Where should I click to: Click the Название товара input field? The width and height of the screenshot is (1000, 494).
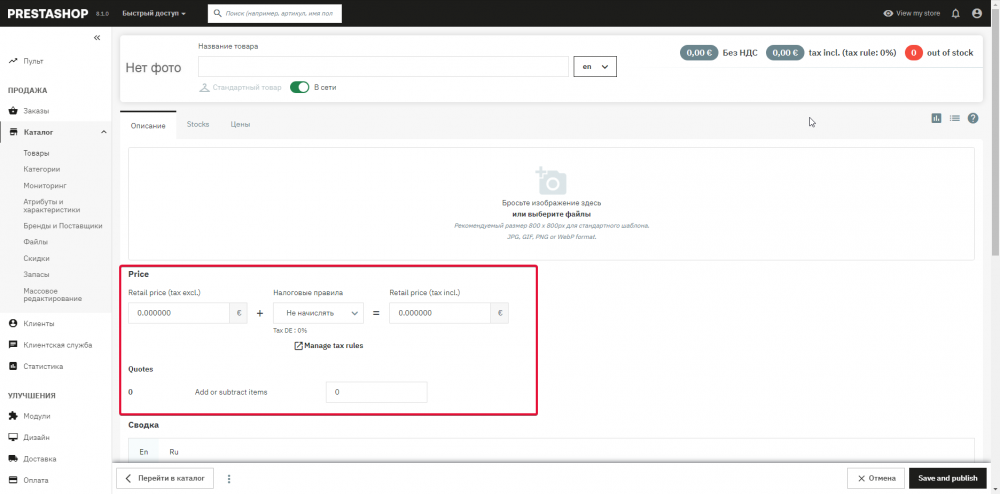(383, 66)
